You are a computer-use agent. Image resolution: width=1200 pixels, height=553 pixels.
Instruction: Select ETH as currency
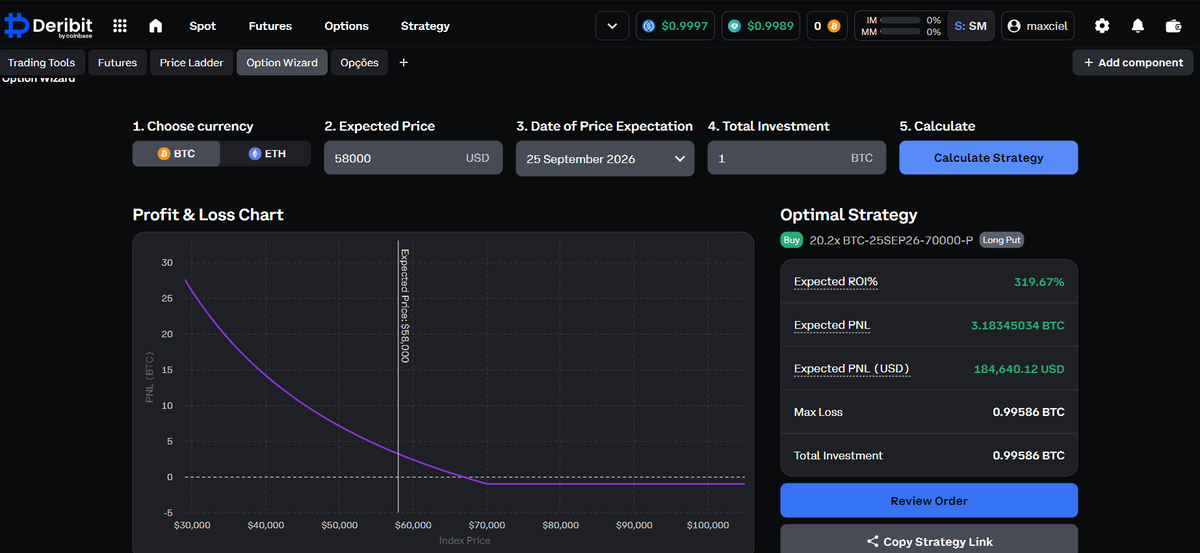coord(266,154)
